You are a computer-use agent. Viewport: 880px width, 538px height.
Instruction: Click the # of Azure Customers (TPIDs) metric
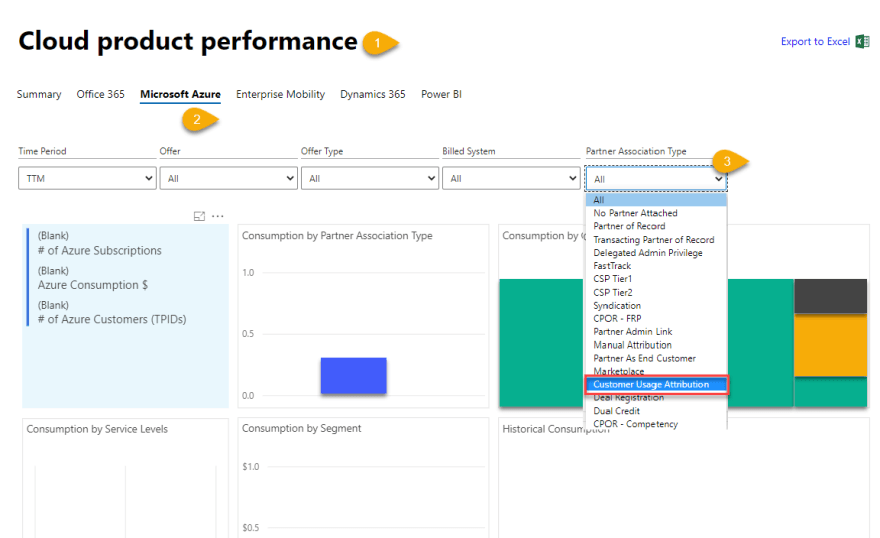tap(112, 319)
